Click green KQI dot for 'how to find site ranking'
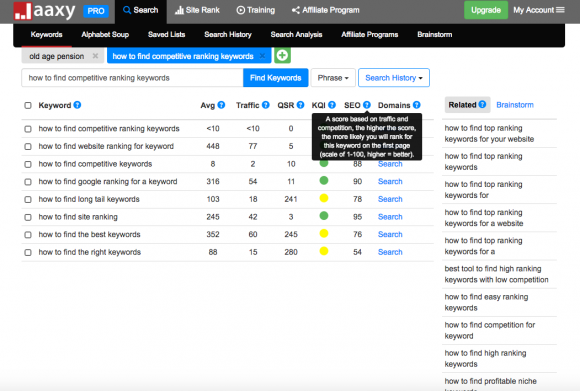580x391 pixels. [x=324, y=216]
